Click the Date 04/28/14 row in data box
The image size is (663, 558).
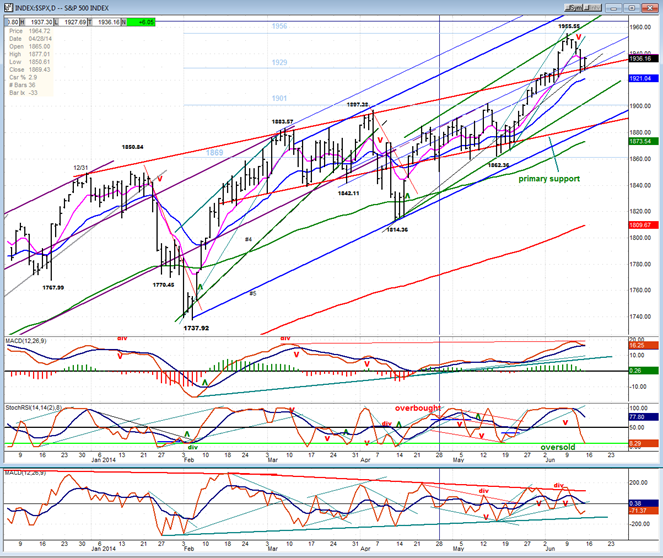tap(30, 39)
